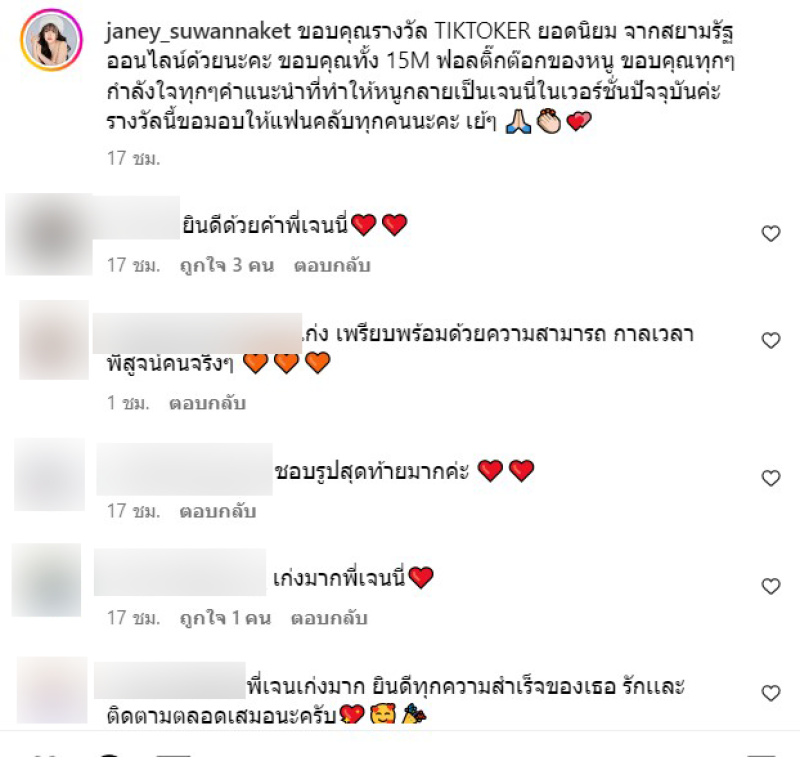
Task: Reply to the comment posted 1 ชม. ago
Action: pos(207,403)
